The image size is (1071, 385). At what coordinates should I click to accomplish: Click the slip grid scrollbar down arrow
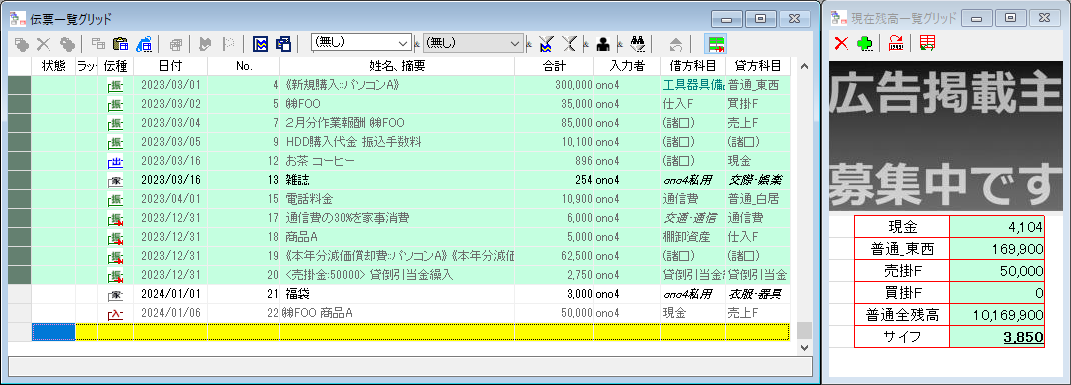pyautogui.click(x=804, y=347)
